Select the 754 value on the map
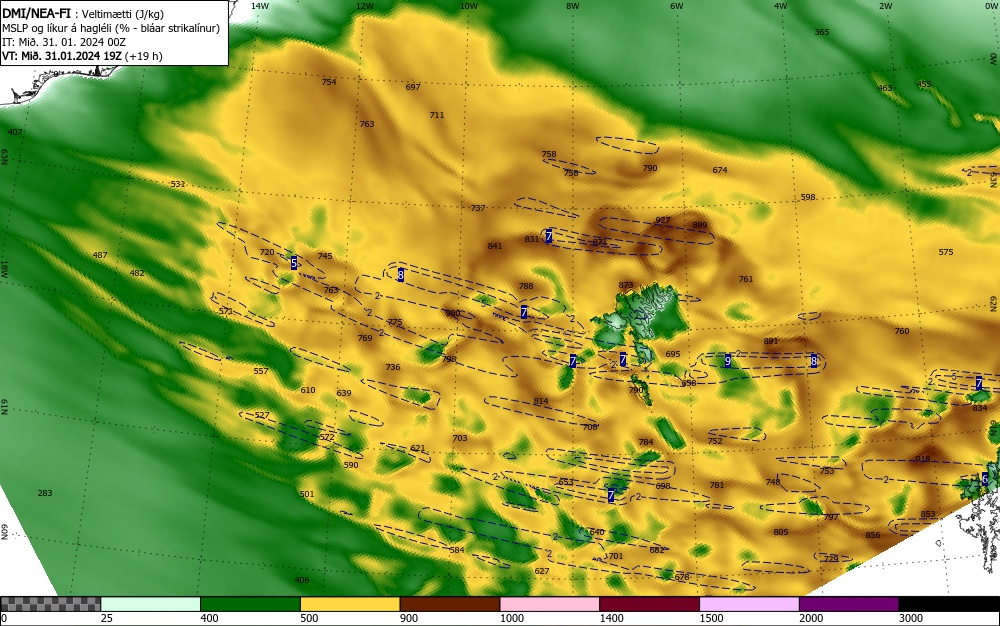 point(328,82)
